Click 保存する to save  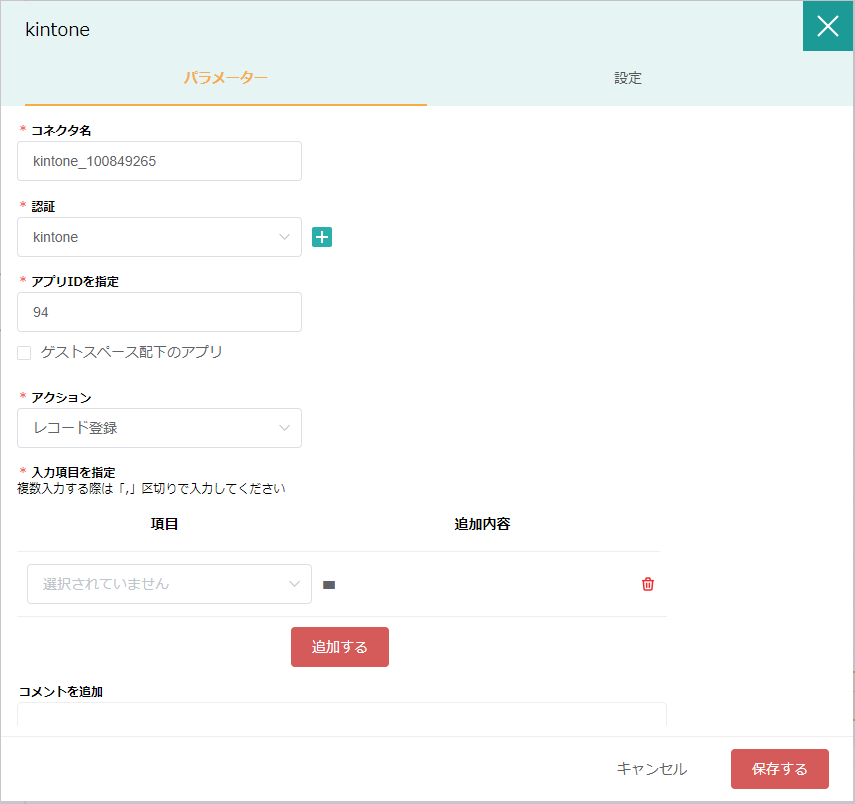coord(780,769)
